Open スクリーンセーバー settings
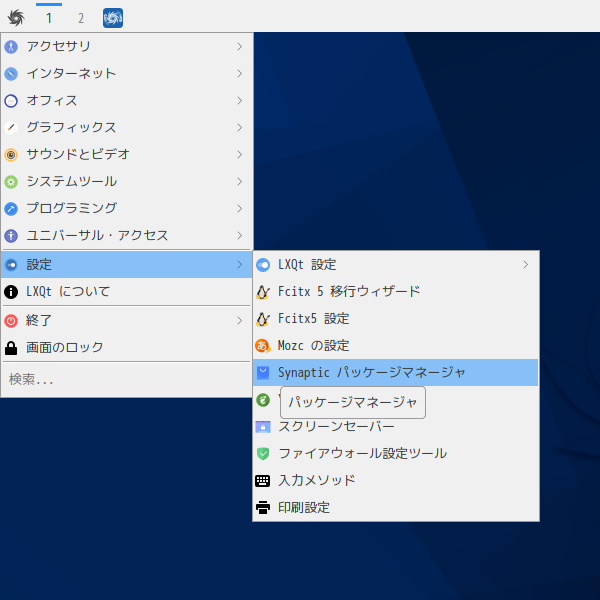This screenshot has height=600, width=600. 396,426
